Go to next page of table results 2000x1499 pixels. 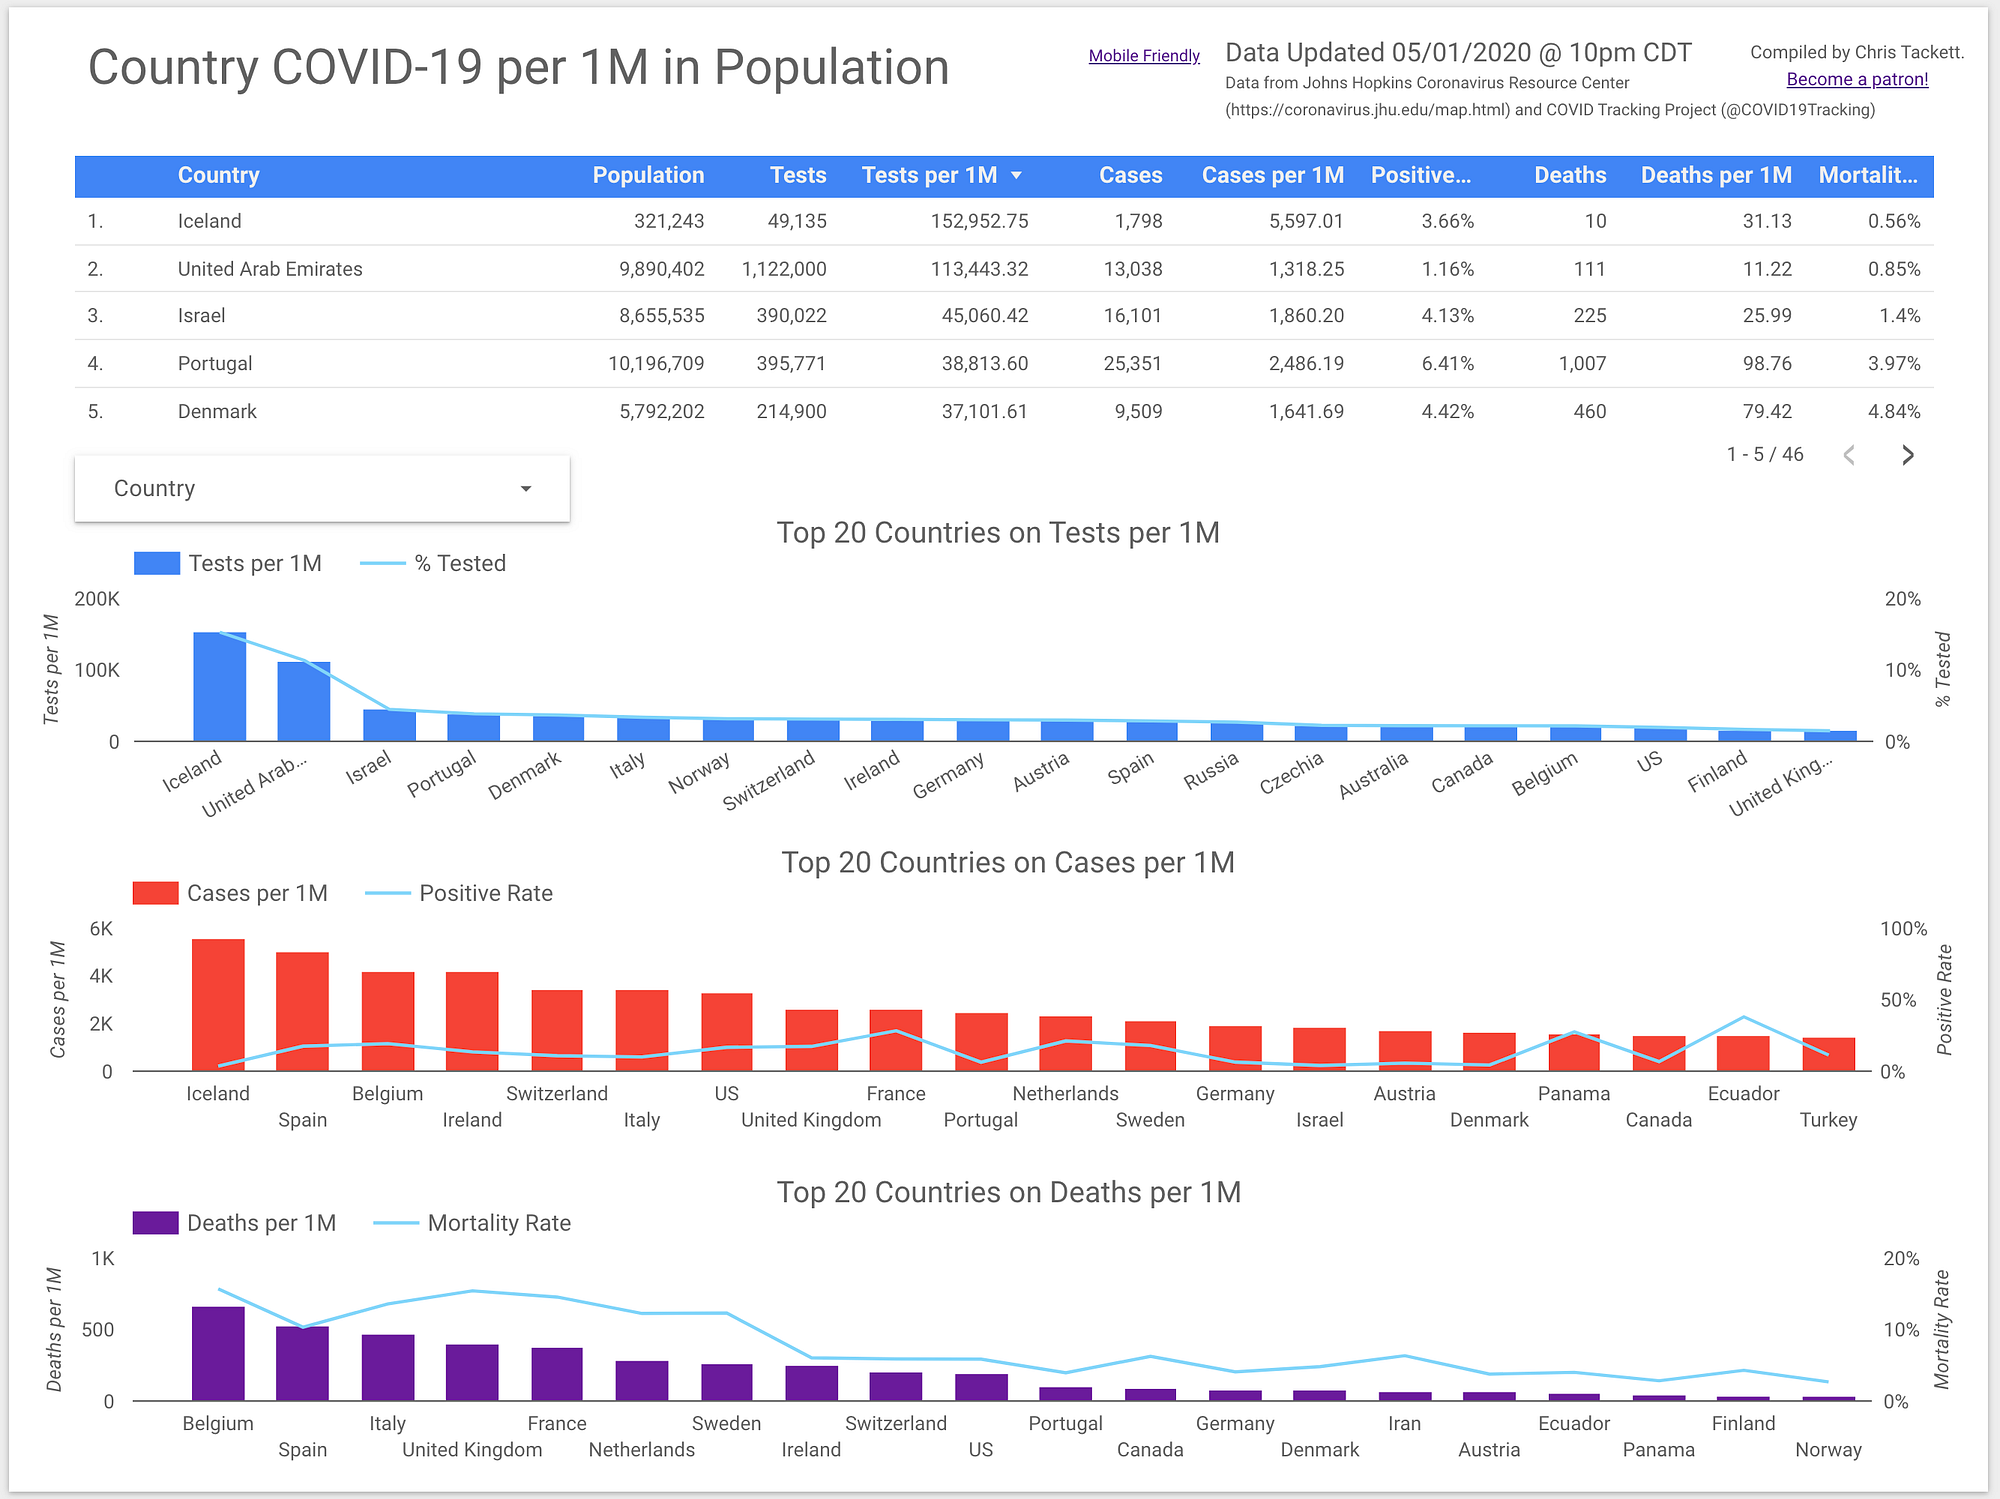[x=1907, y=455]
